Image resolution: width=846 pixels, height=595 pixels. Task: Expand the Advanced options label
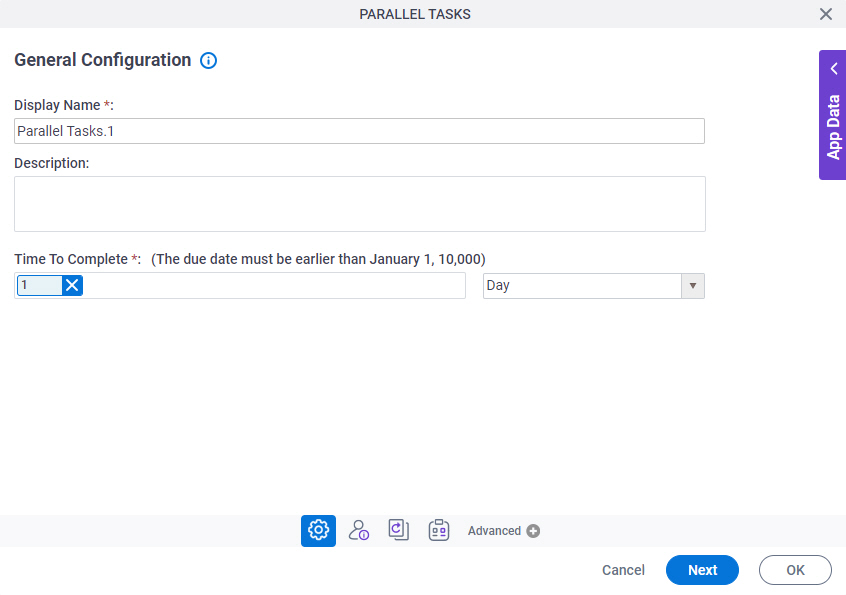[494, 531]
